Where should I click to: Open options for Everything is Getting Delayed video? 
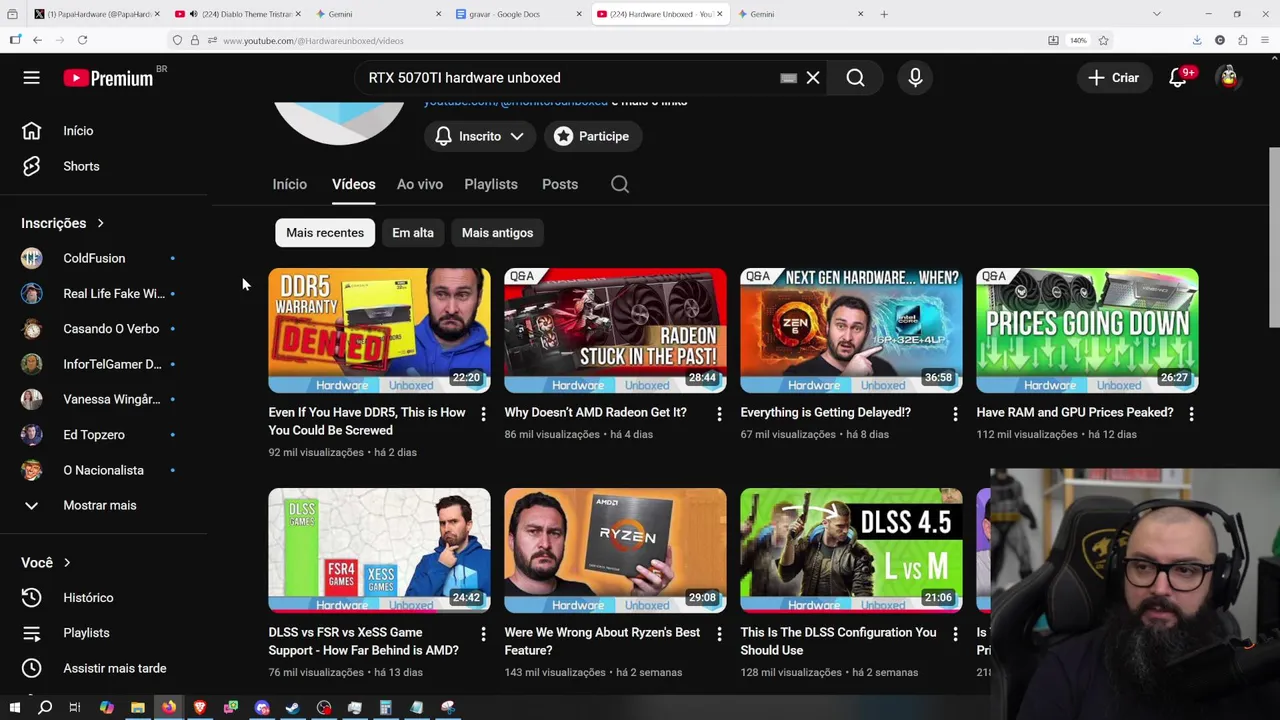pyautogui.click(x=955, y=413)
